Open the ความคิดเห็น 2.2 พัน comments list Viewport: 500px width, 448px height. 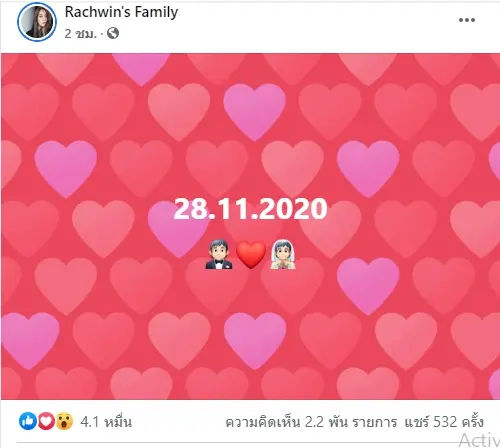311,422
